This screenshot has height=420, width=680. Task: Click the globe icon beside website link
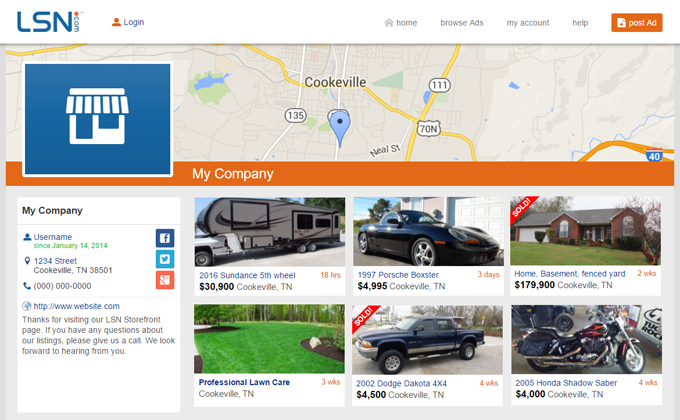coord(27,306)
